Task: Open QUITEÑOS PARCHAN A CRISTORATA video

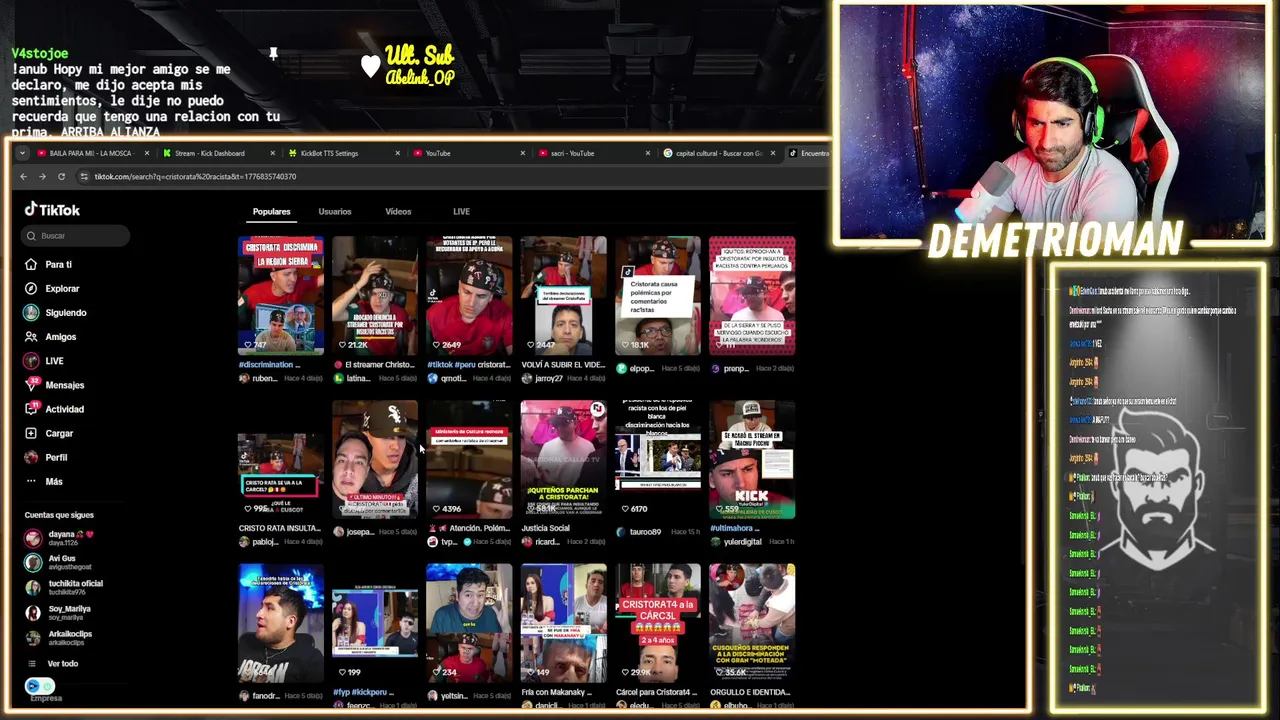Action: tap(563, 460)
